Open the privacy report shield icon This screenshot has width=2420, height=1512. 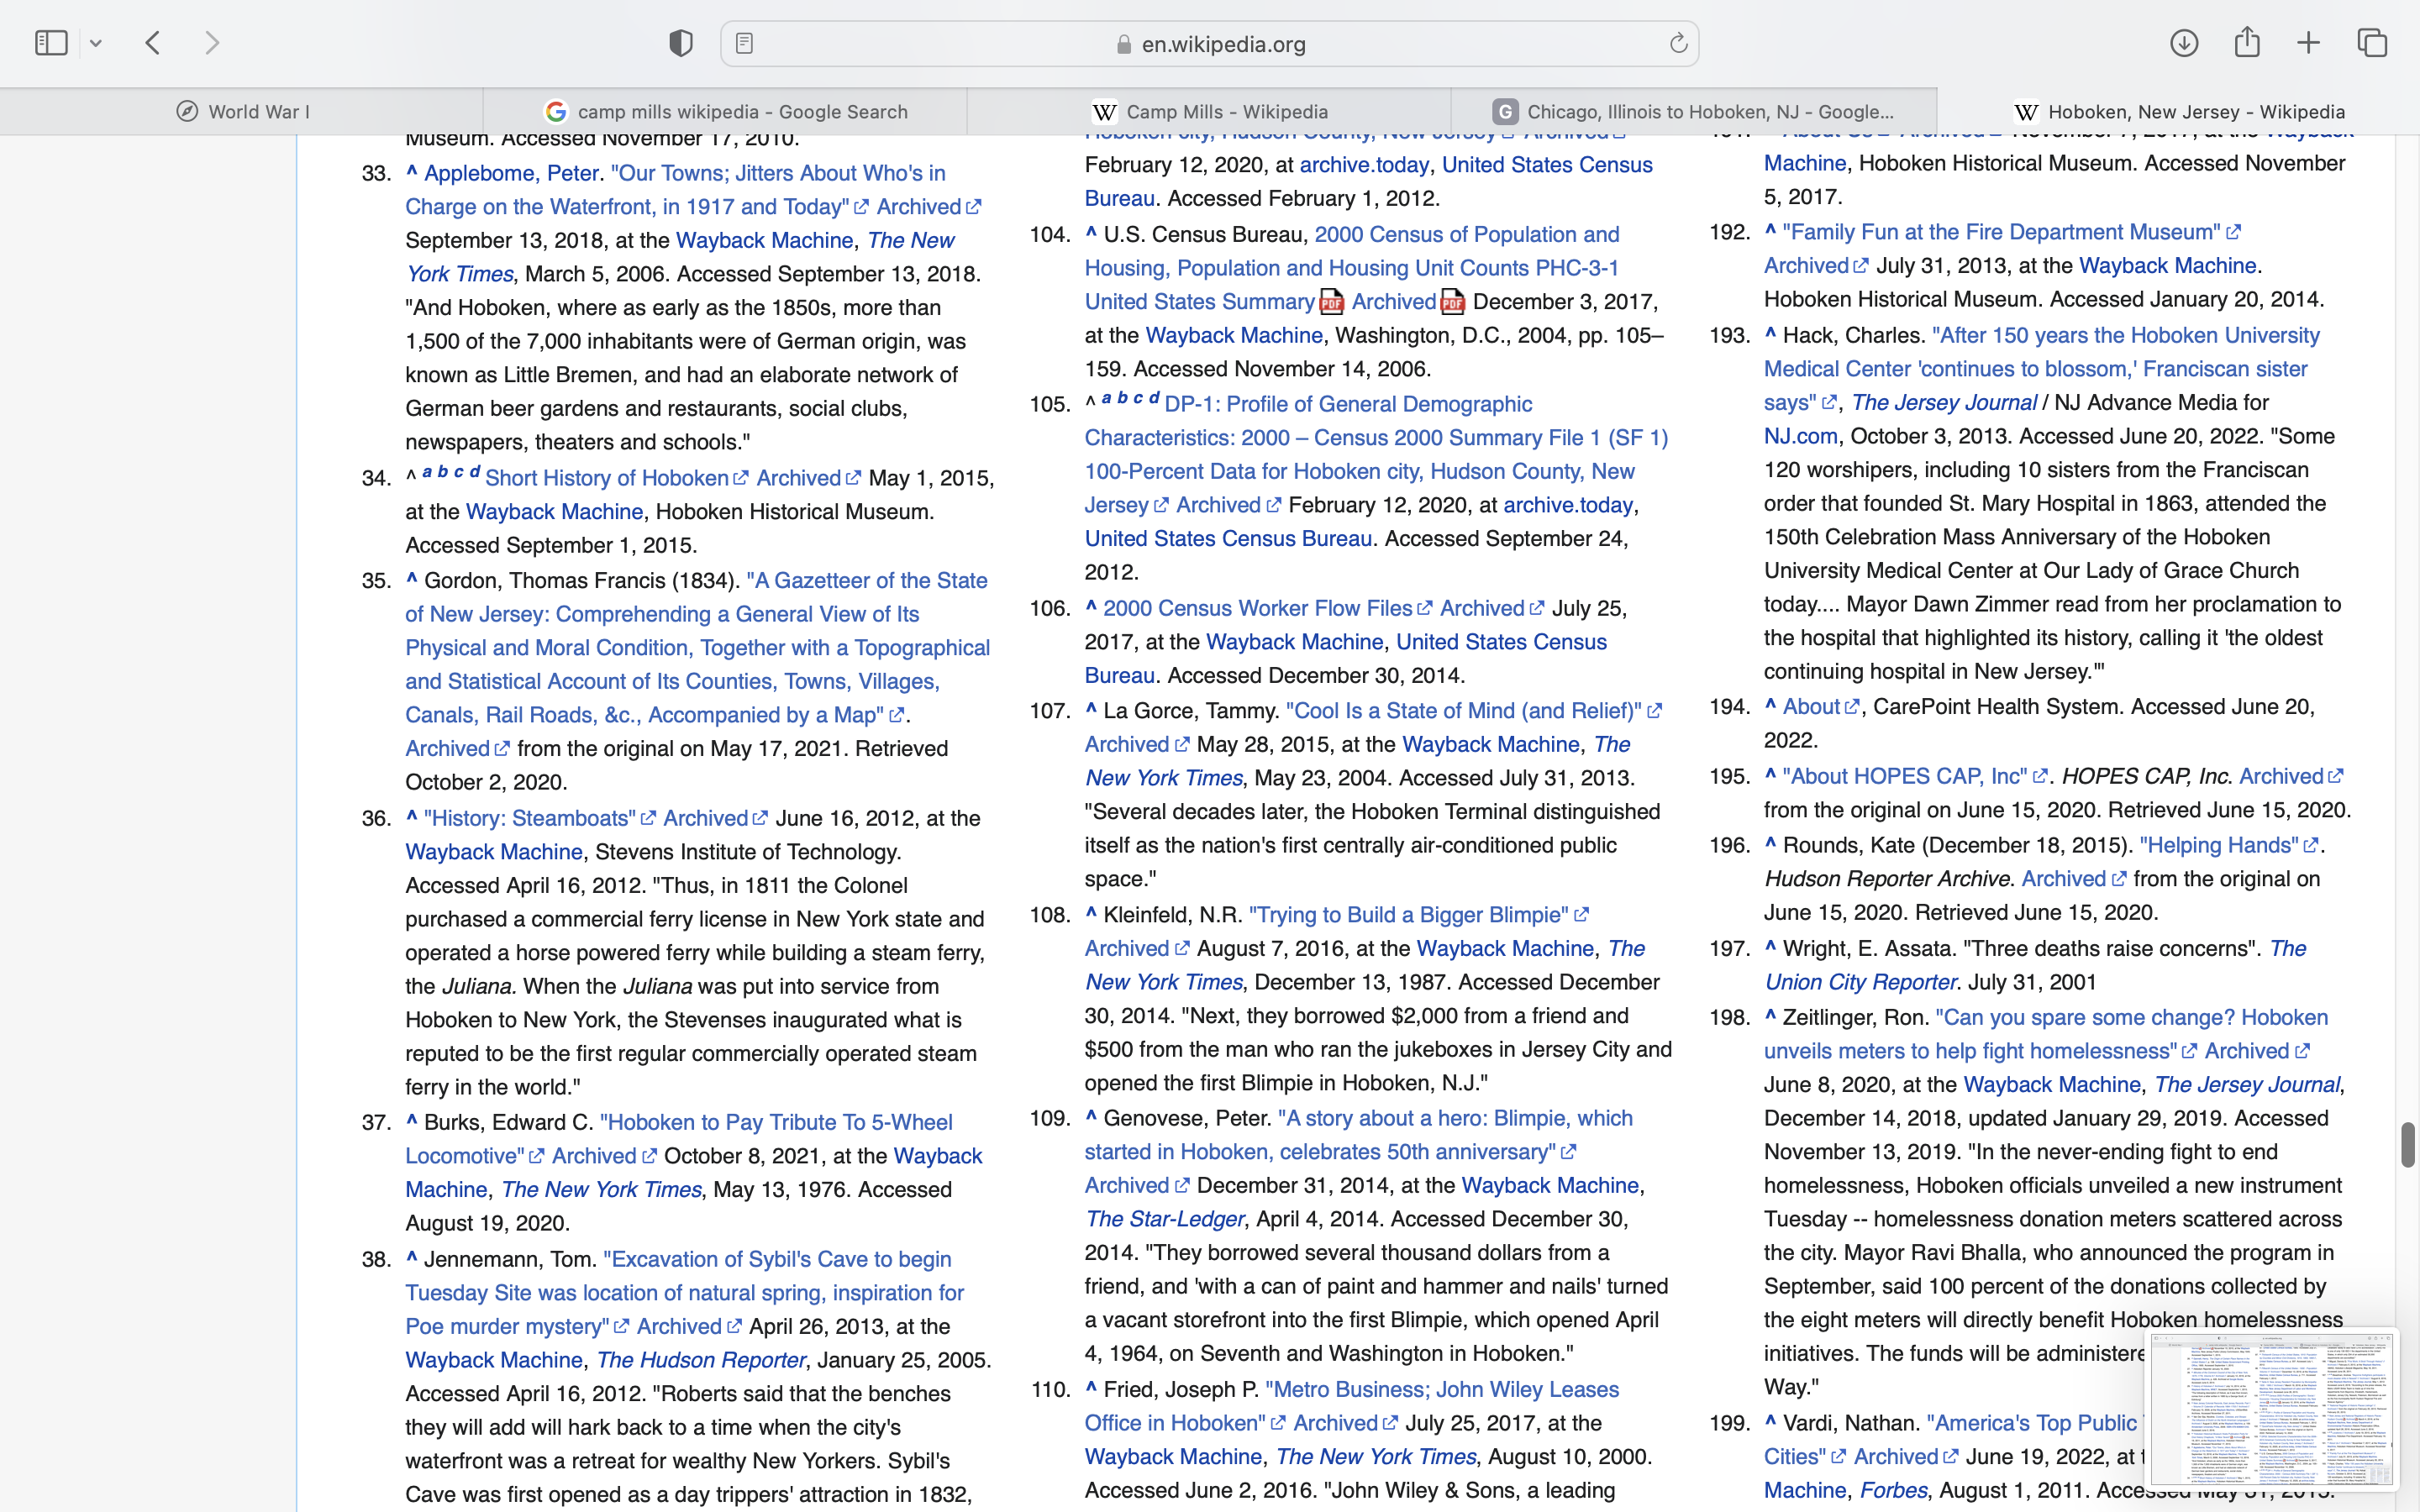[681, 43]
